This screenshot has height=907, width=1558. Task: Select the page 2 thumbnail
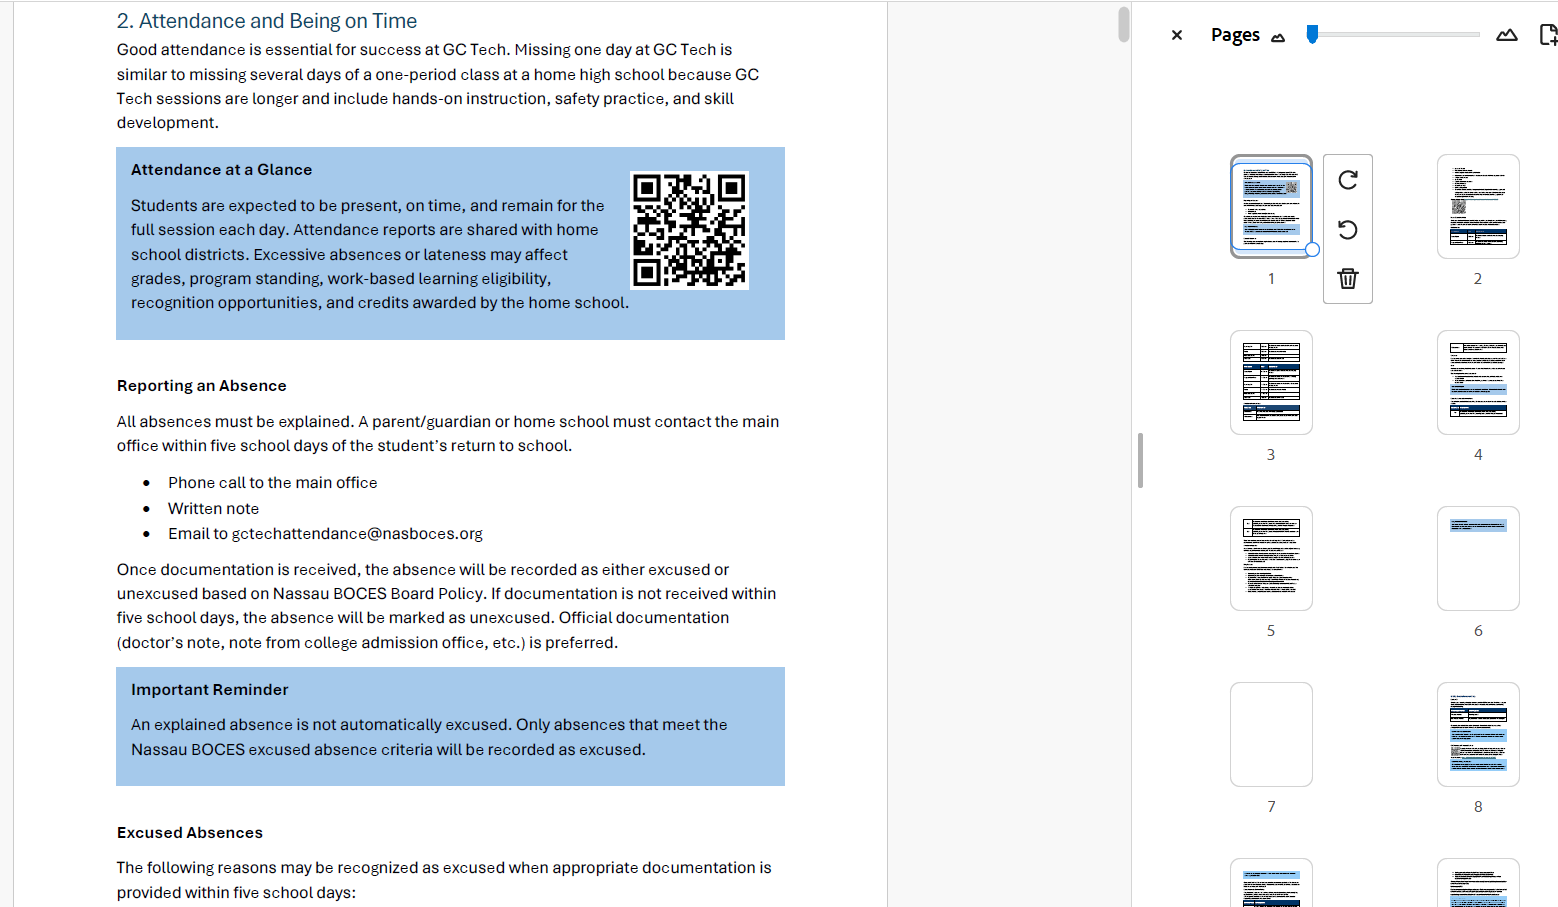click(x=1478, y=206)
